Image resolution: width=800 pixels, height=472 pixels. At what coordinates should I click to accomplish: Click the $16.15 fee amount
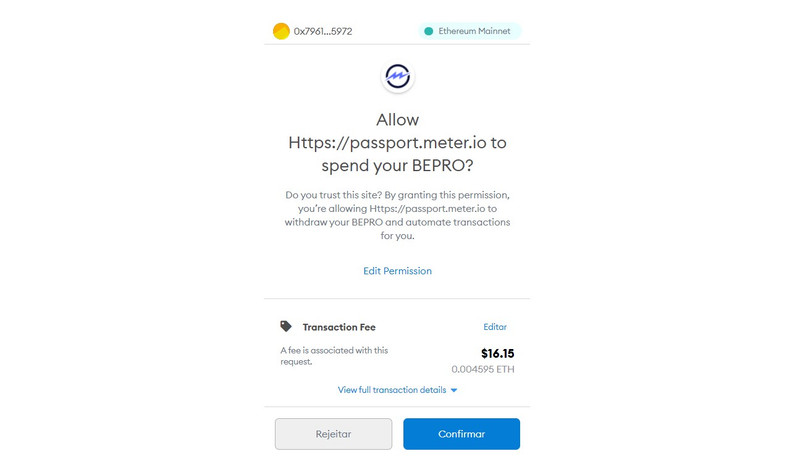pyautogui.click(x=497, y=353)
